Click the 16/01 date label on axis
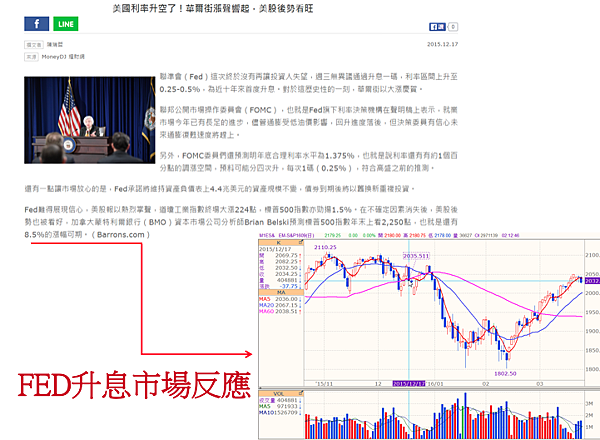Image resolution: width=600 pixels, height=440 pixels. (x=435, y=383)
